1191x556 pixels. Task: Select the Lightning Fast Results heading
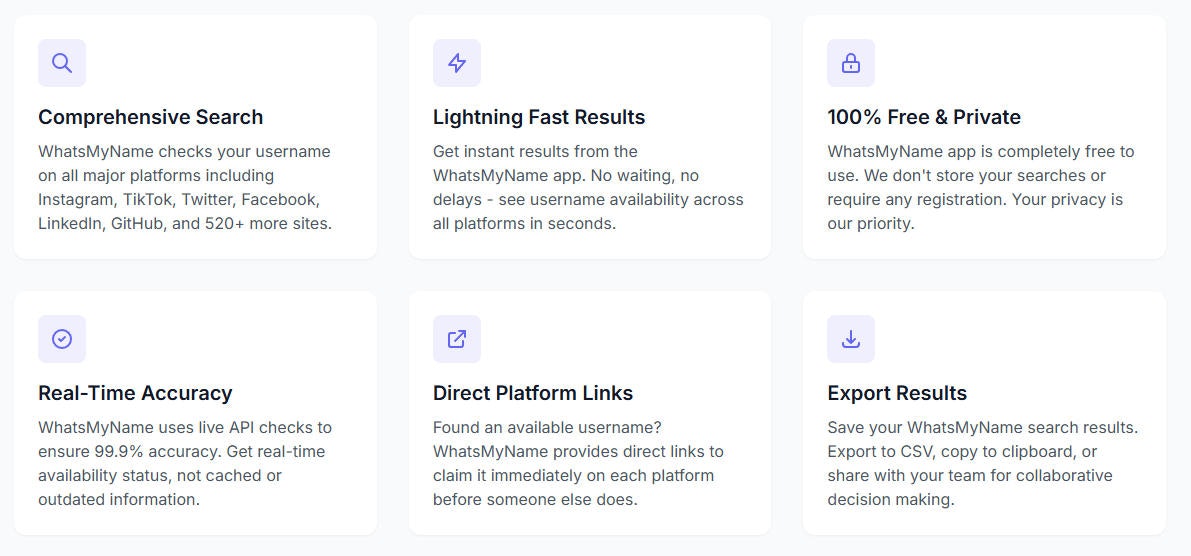tap(539, 117)
